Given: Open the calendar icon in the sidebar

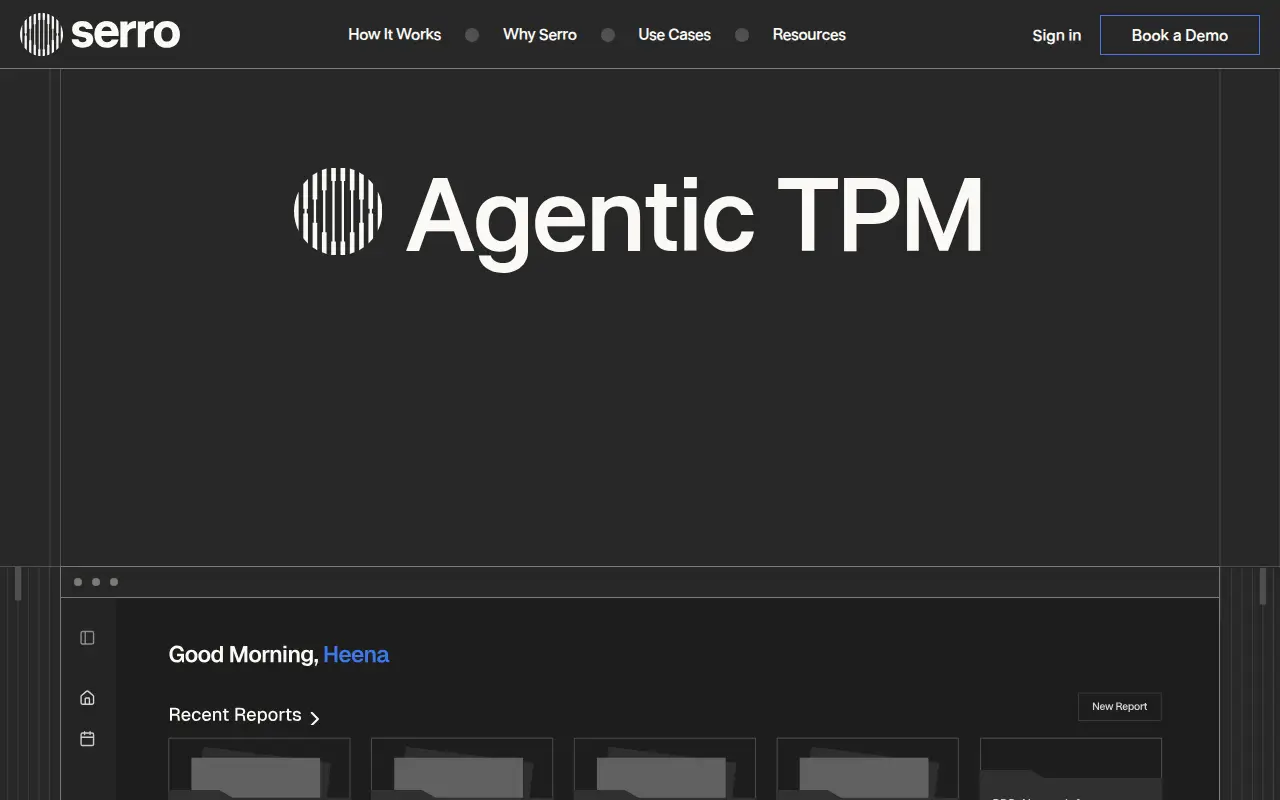Looking at the screenshot, I should click(x=87, y=739).
